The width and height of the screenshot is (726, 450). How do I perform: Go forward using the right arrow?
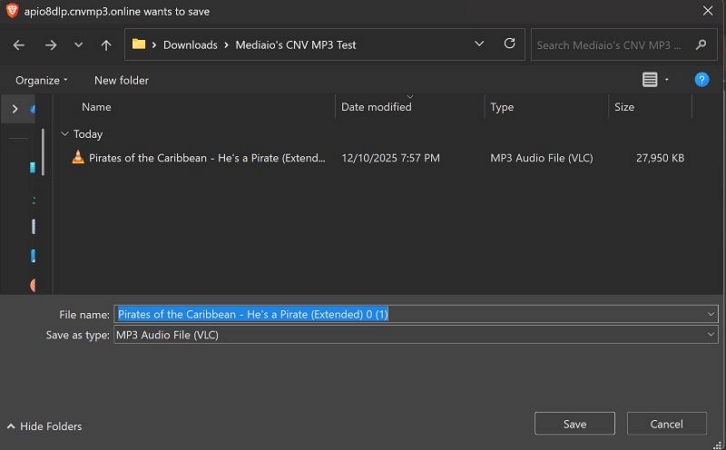(x=50, y=45)
